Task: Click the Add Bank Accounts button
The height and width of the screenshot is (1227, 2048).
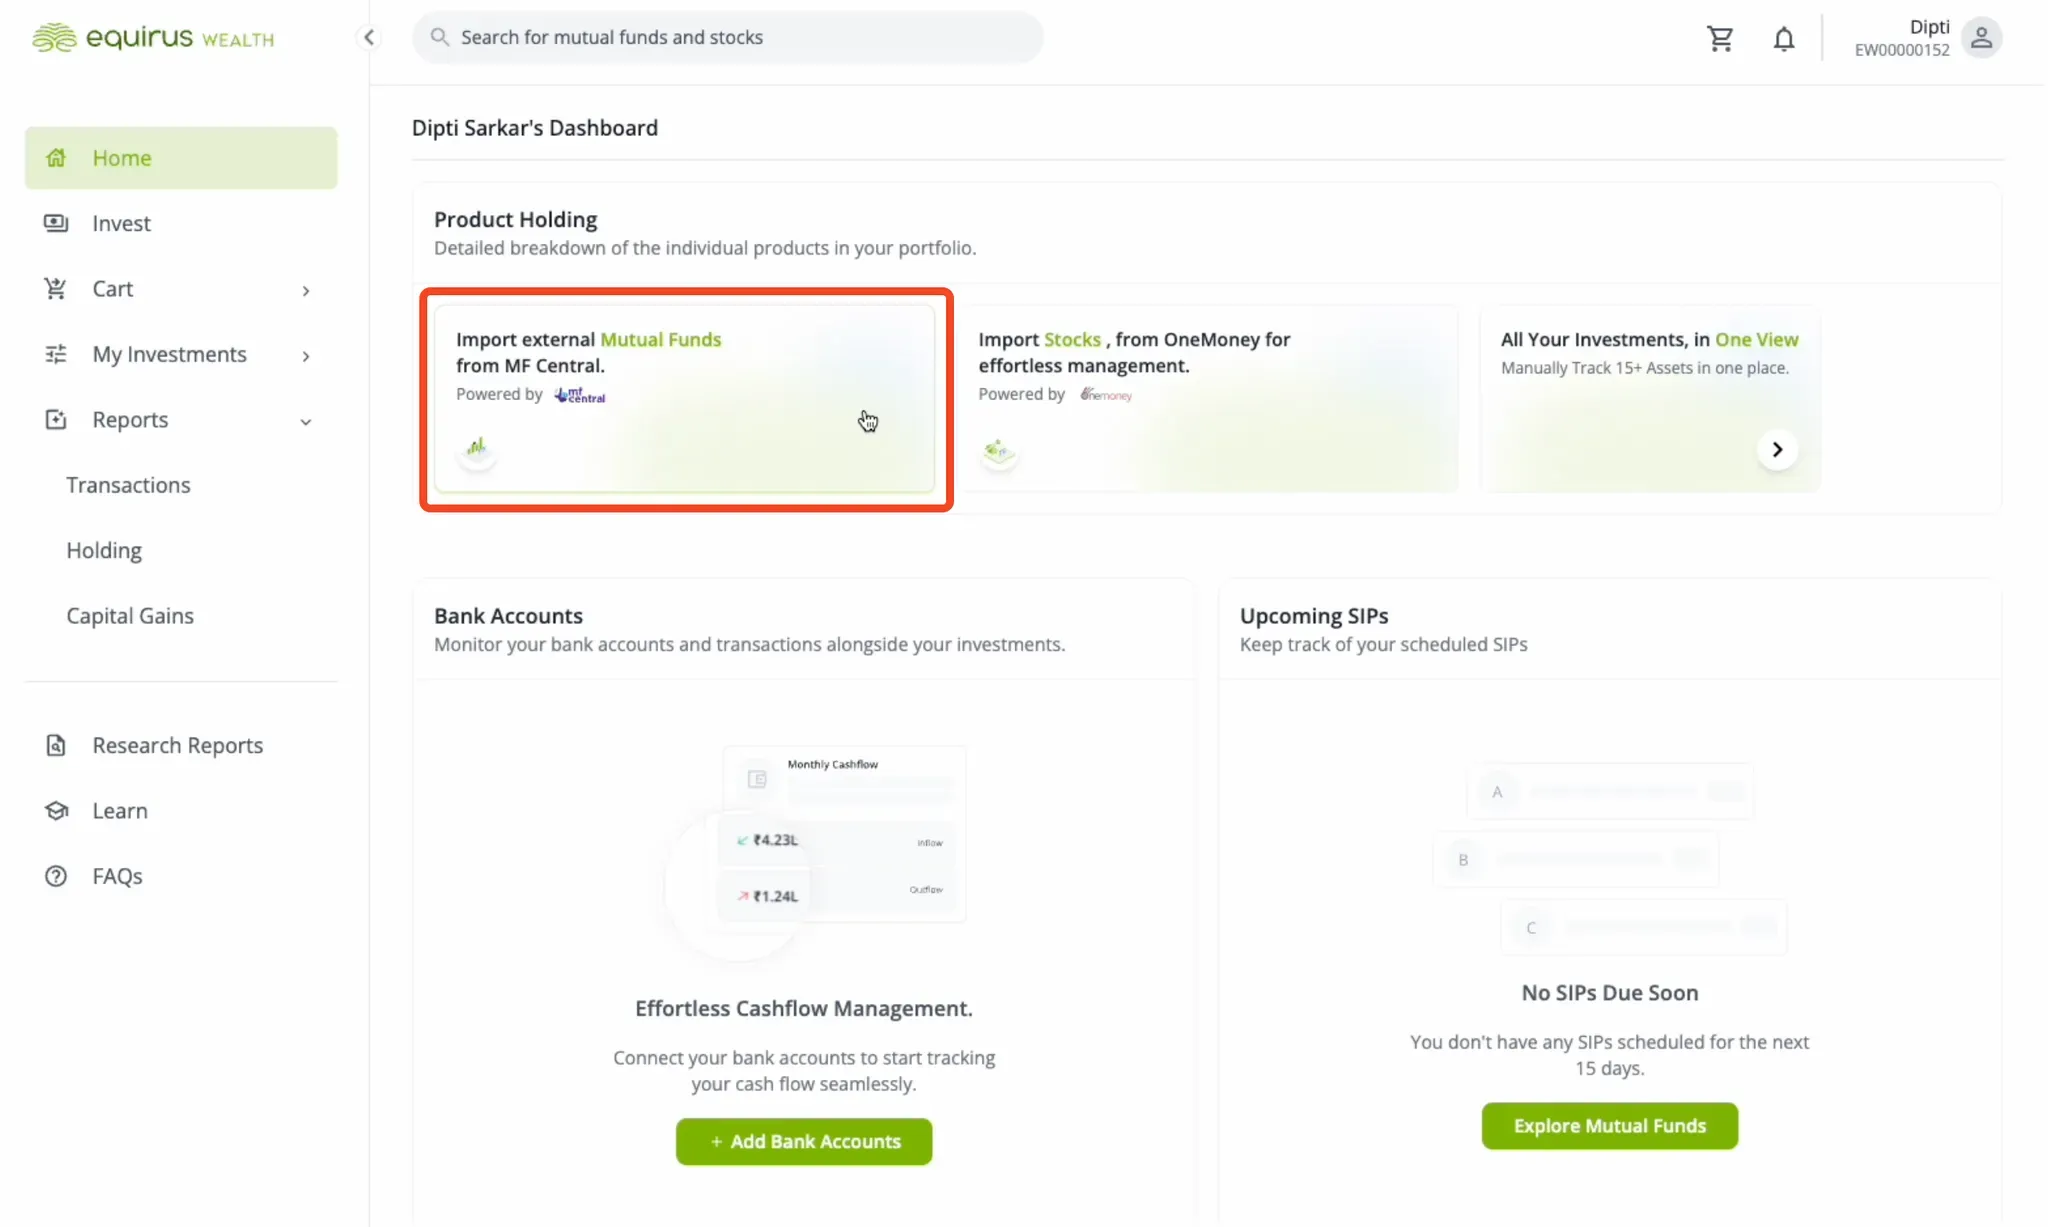Action: [804, 1141]
